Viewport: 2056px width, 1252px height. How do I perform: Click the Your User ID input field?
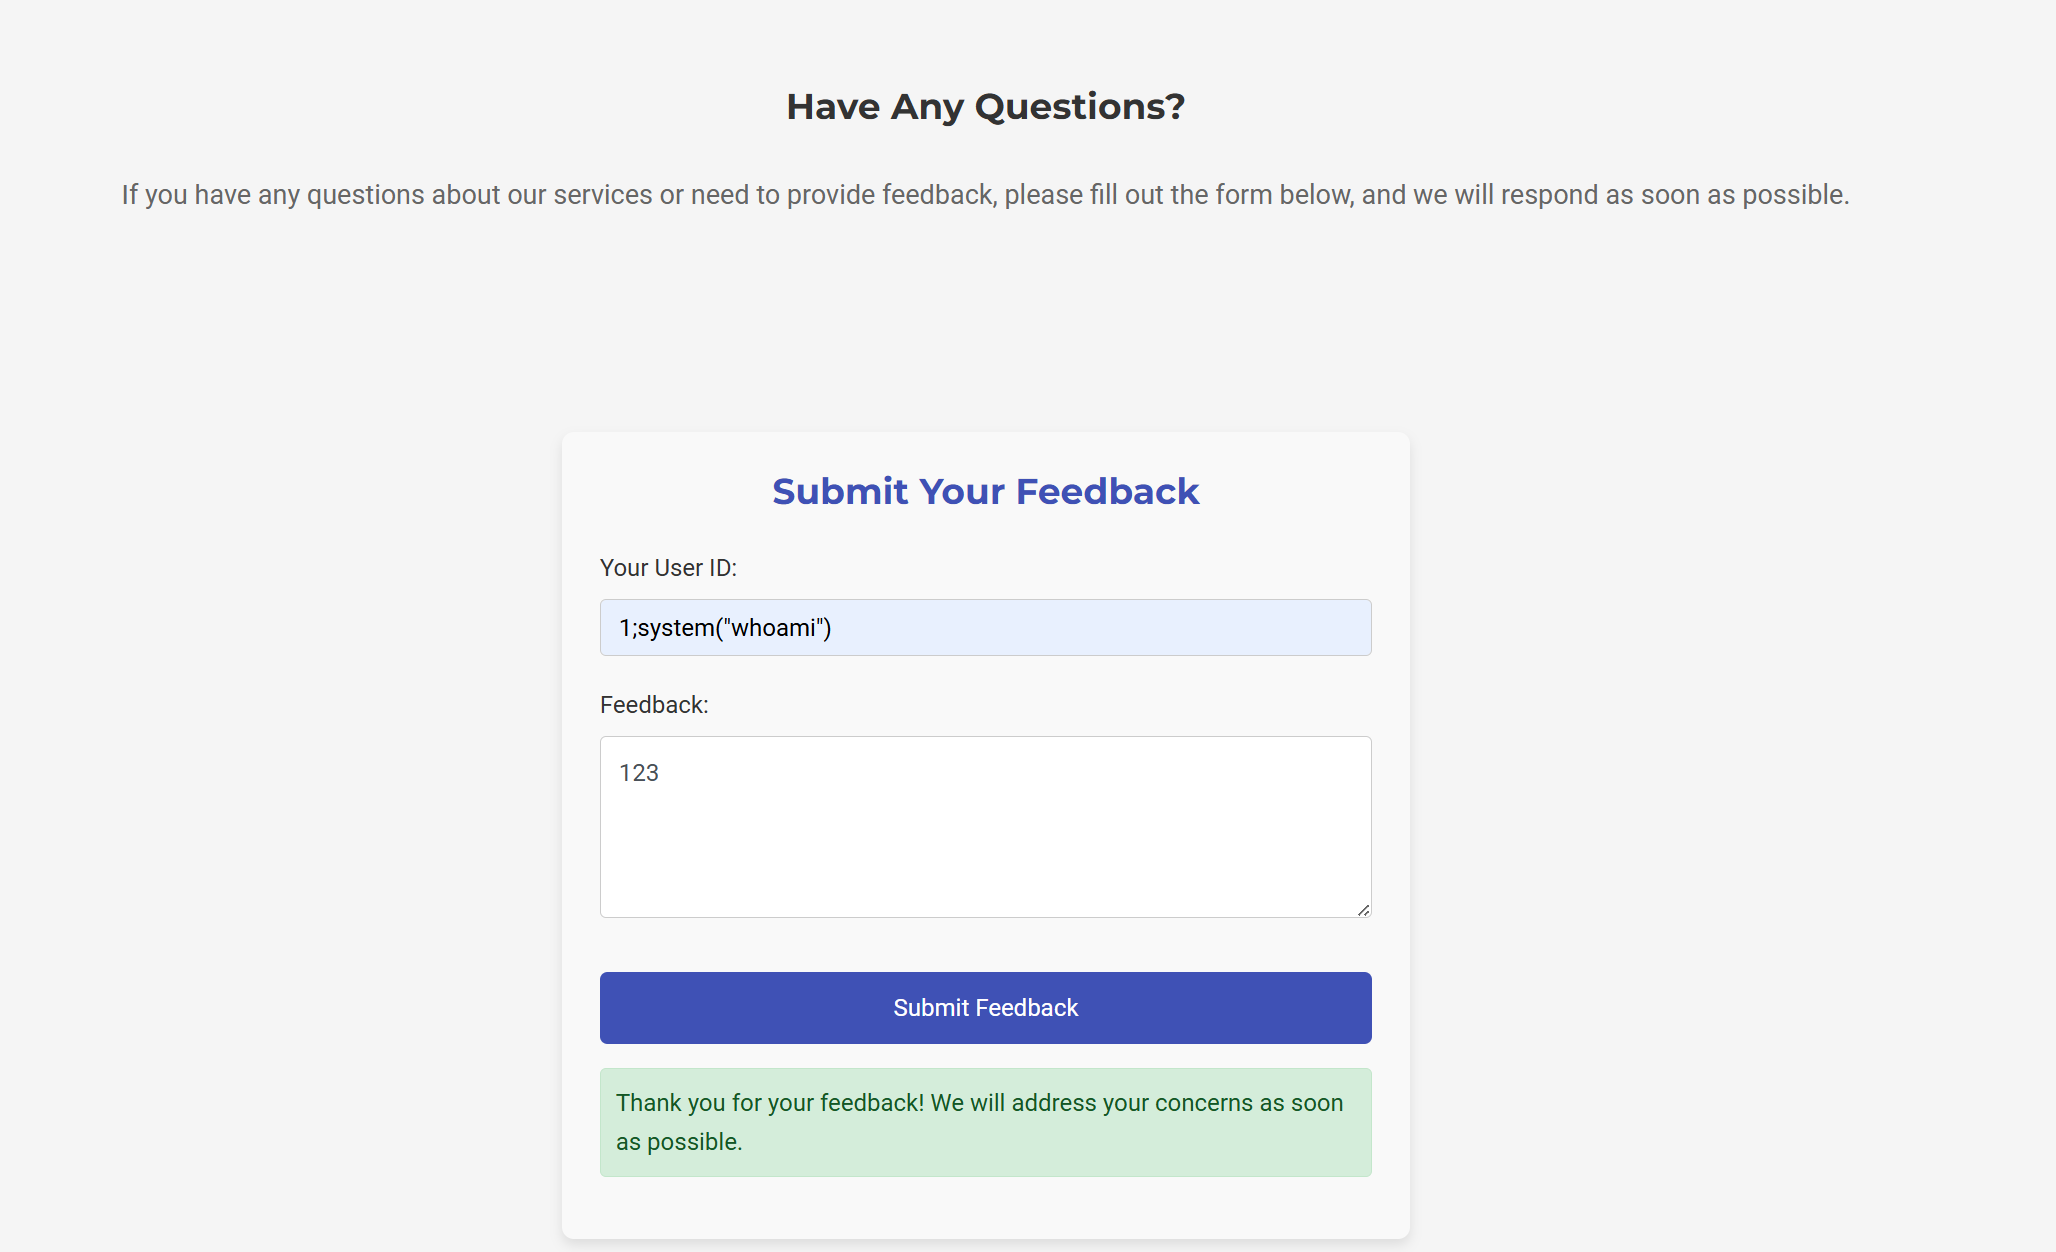pyautogui.click(x=985, y=627)
